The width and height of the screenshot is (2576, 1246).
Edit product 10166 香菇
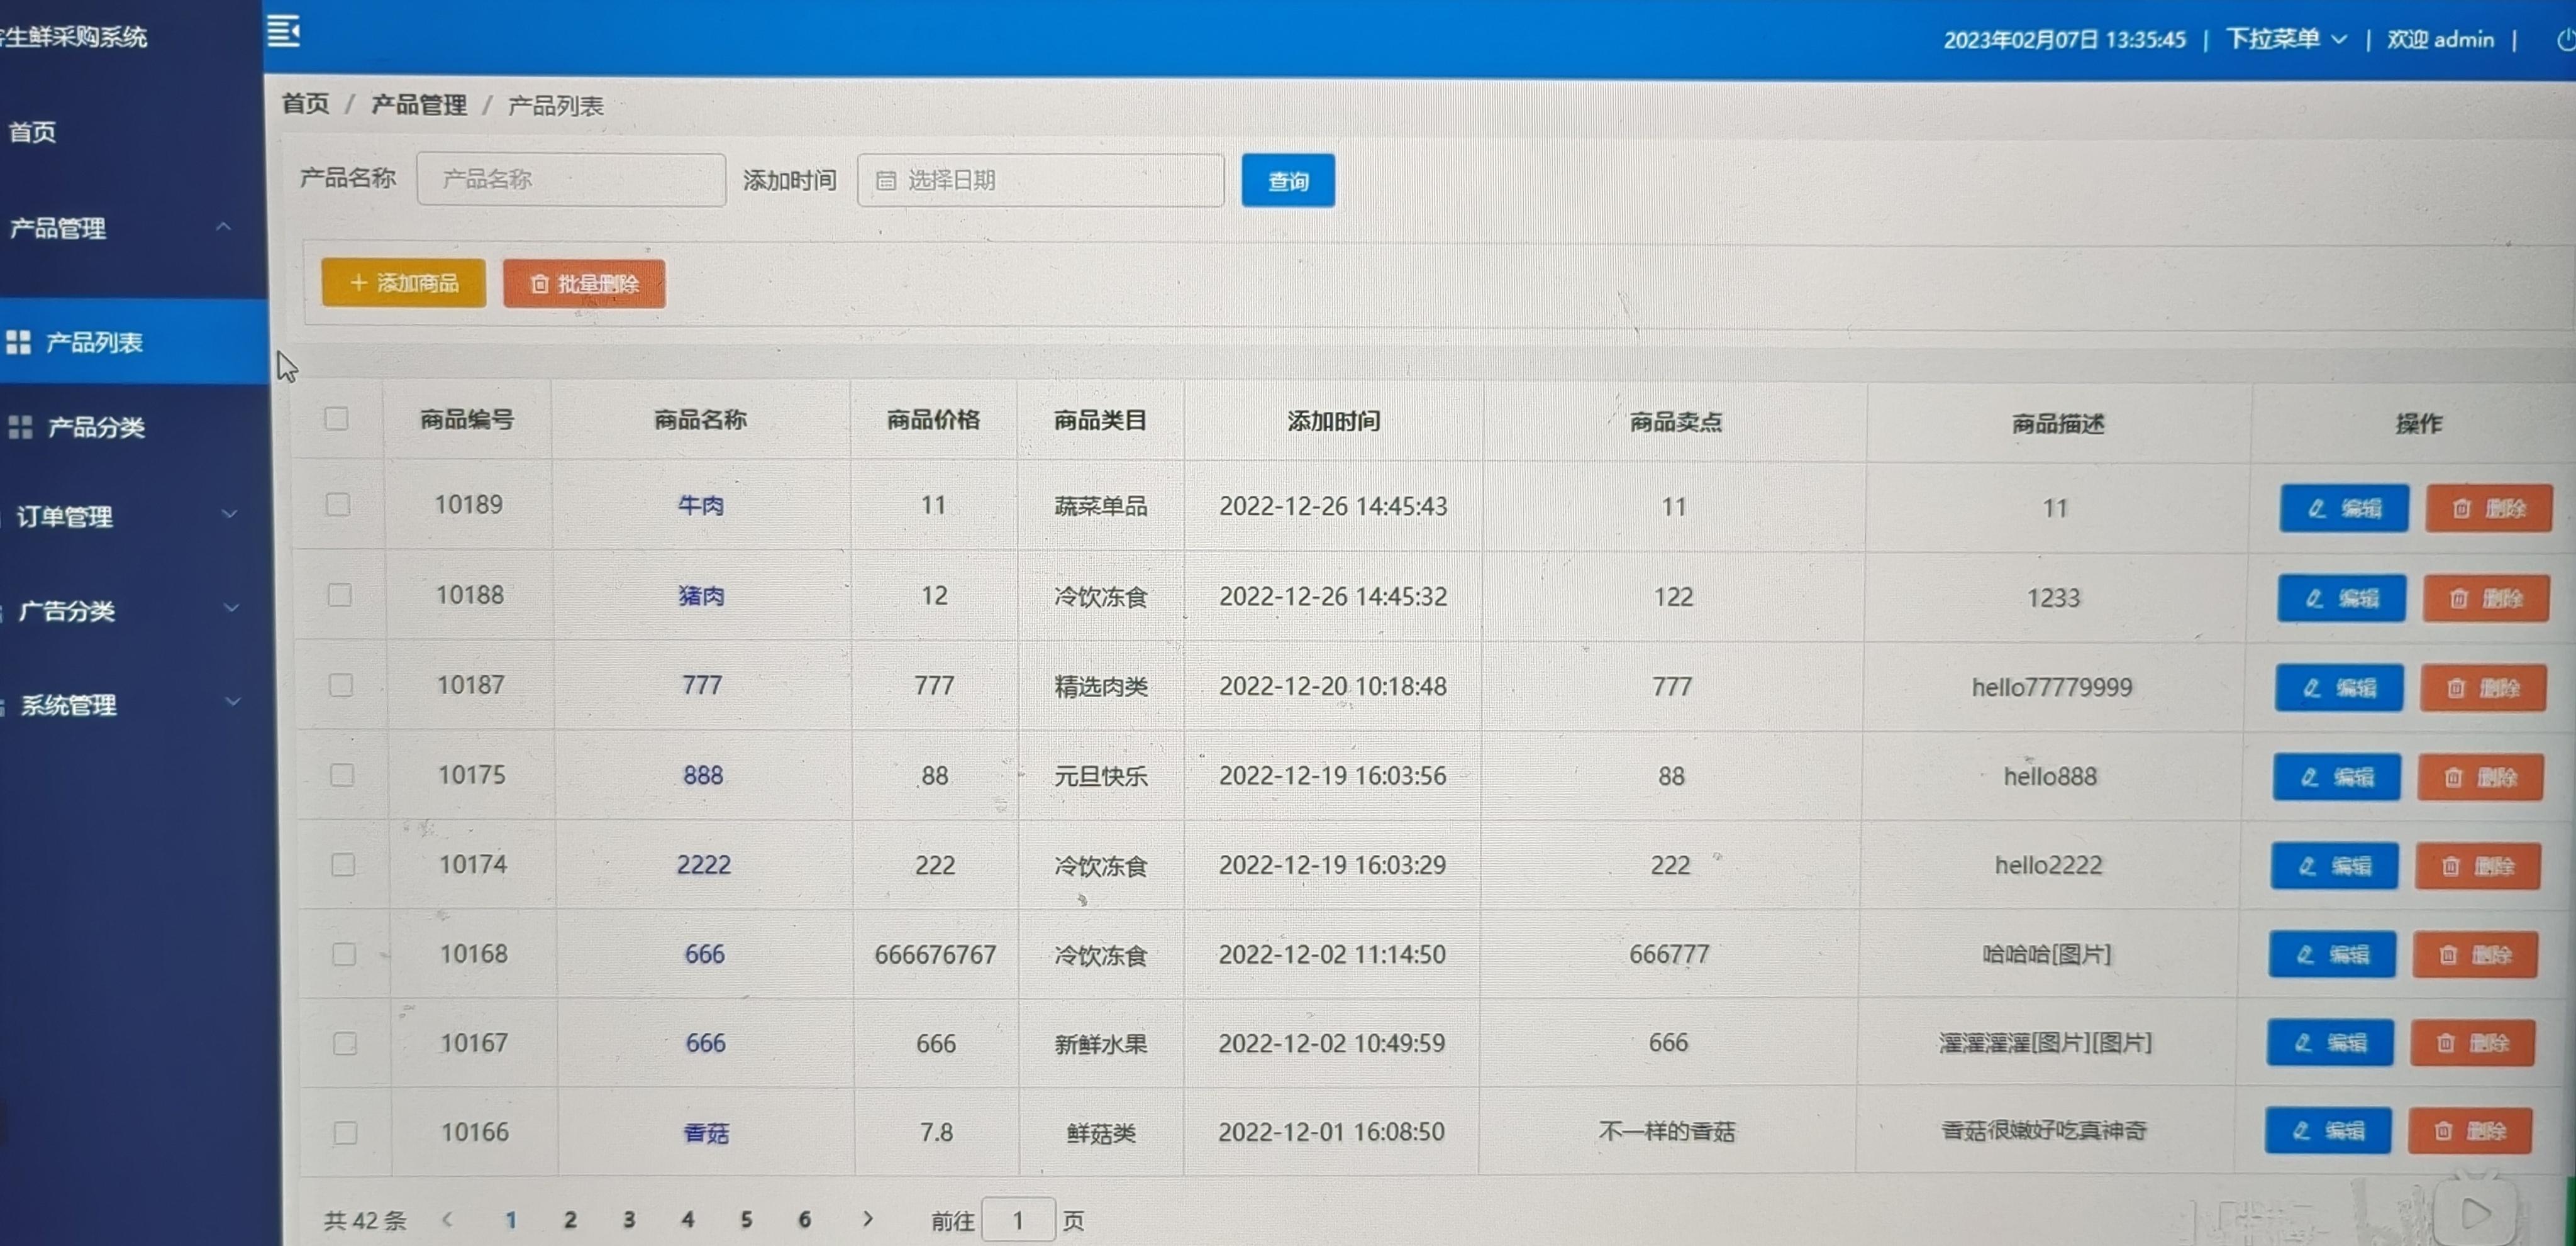click(2328, 1130)
